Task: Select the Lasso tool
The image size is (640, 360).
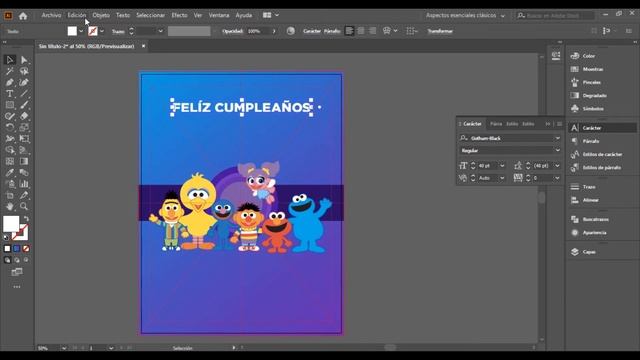Action: (24, 71)
